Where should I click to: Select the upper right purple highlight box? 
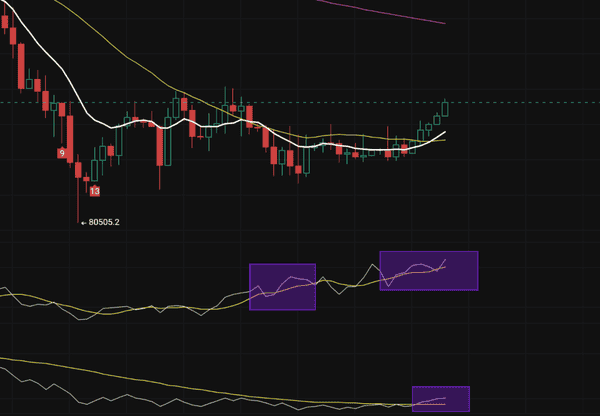428,271
